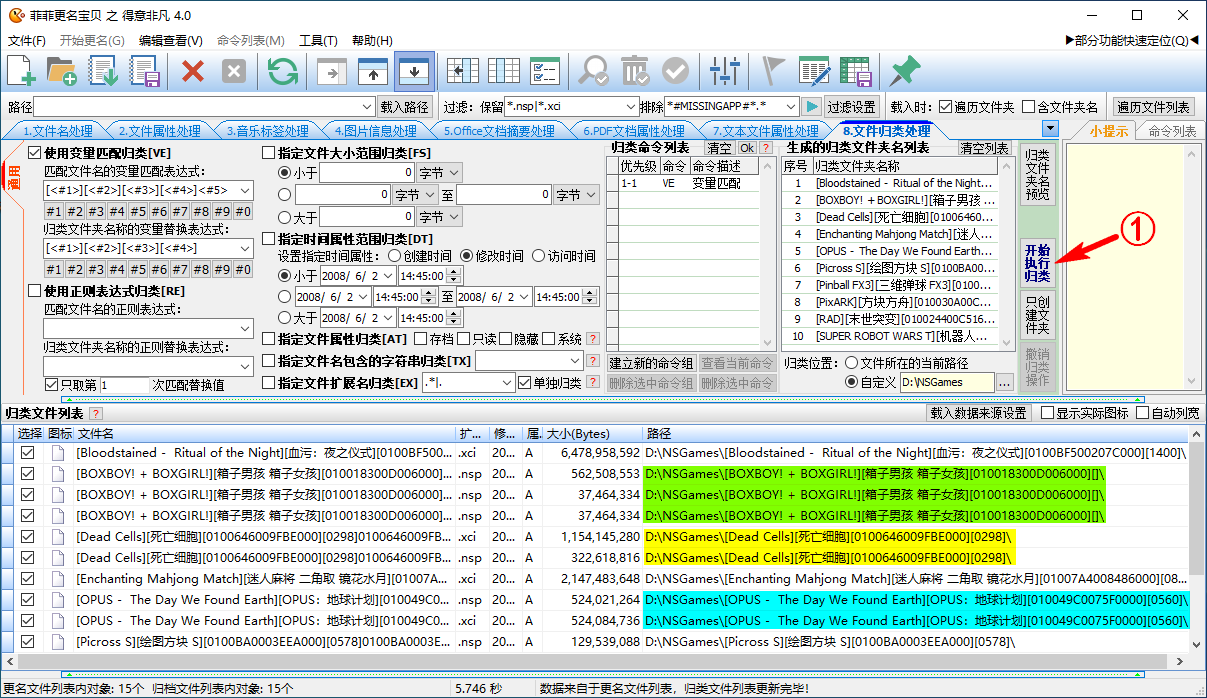Click the panel down-arrow layout icon

(414, 71)
